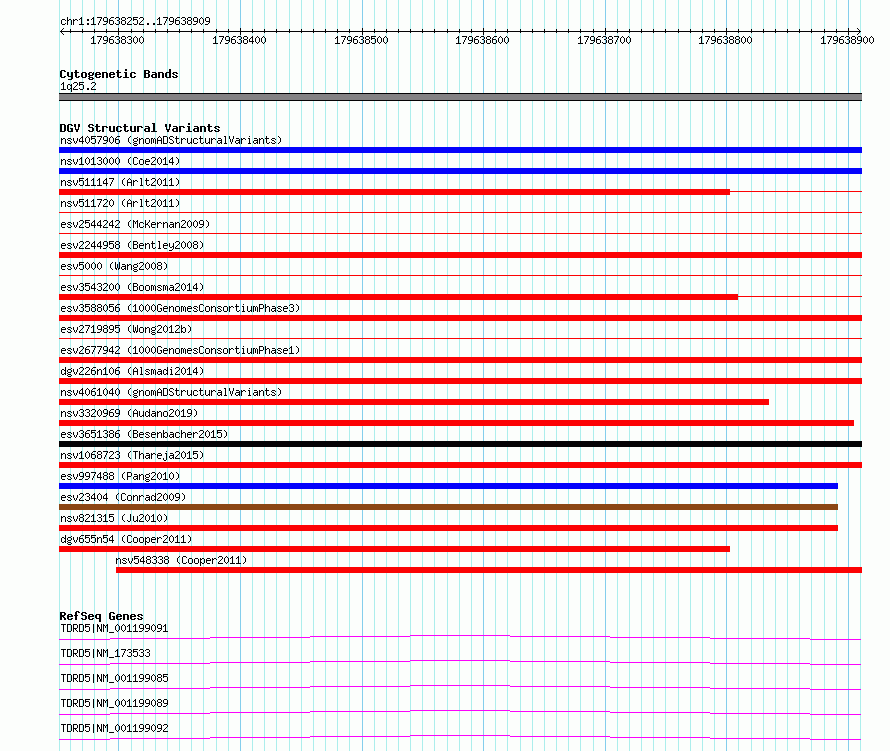Click the esv3543200 (Boomsma2014) label
The width and height of the screenshot is (890, 751).
coord(132,287)
